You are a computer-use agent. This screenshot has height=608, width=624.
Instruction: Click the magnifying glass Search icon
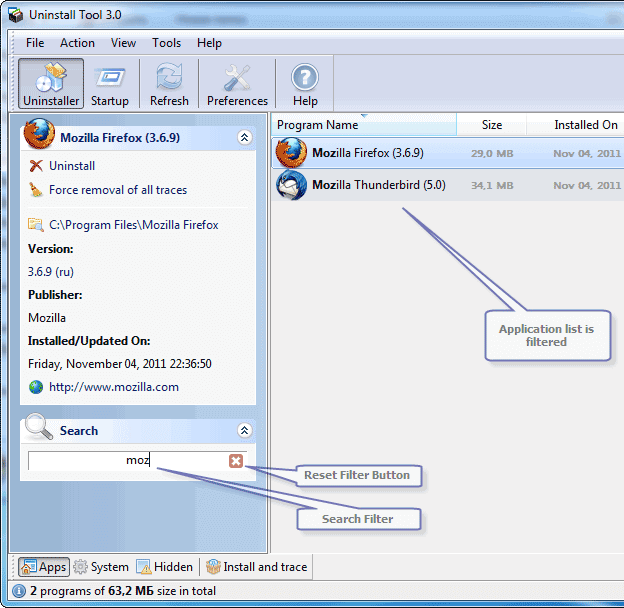(x=38, y=427)
